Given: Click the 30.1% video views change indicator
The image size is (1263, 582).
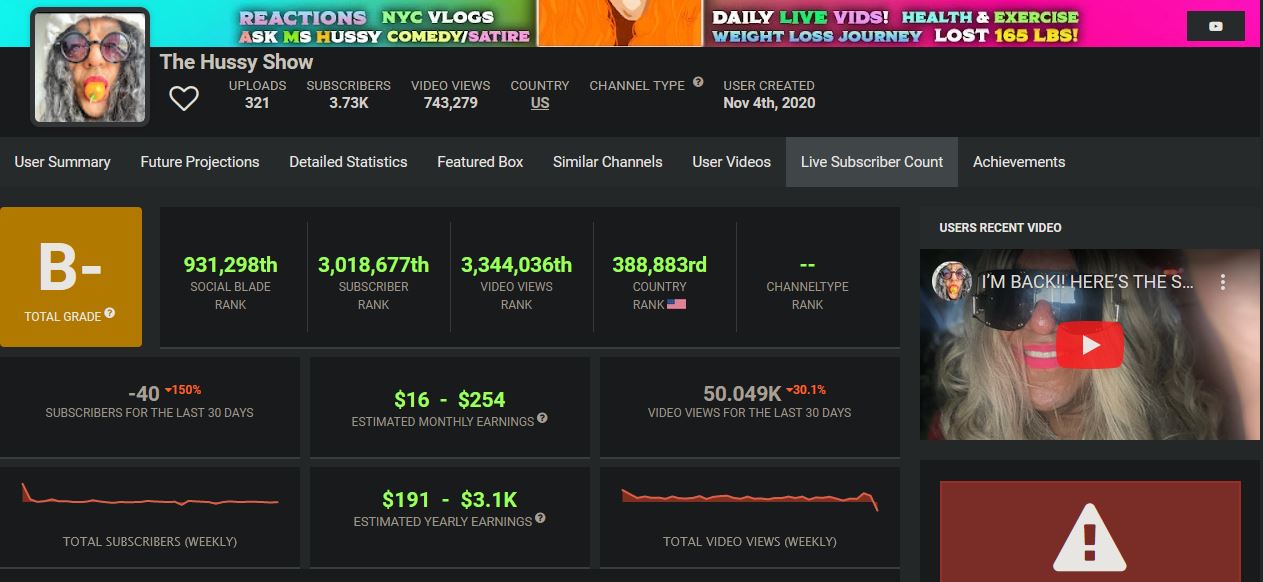Looking at the screenshot, I should click(x=806, y=390).
